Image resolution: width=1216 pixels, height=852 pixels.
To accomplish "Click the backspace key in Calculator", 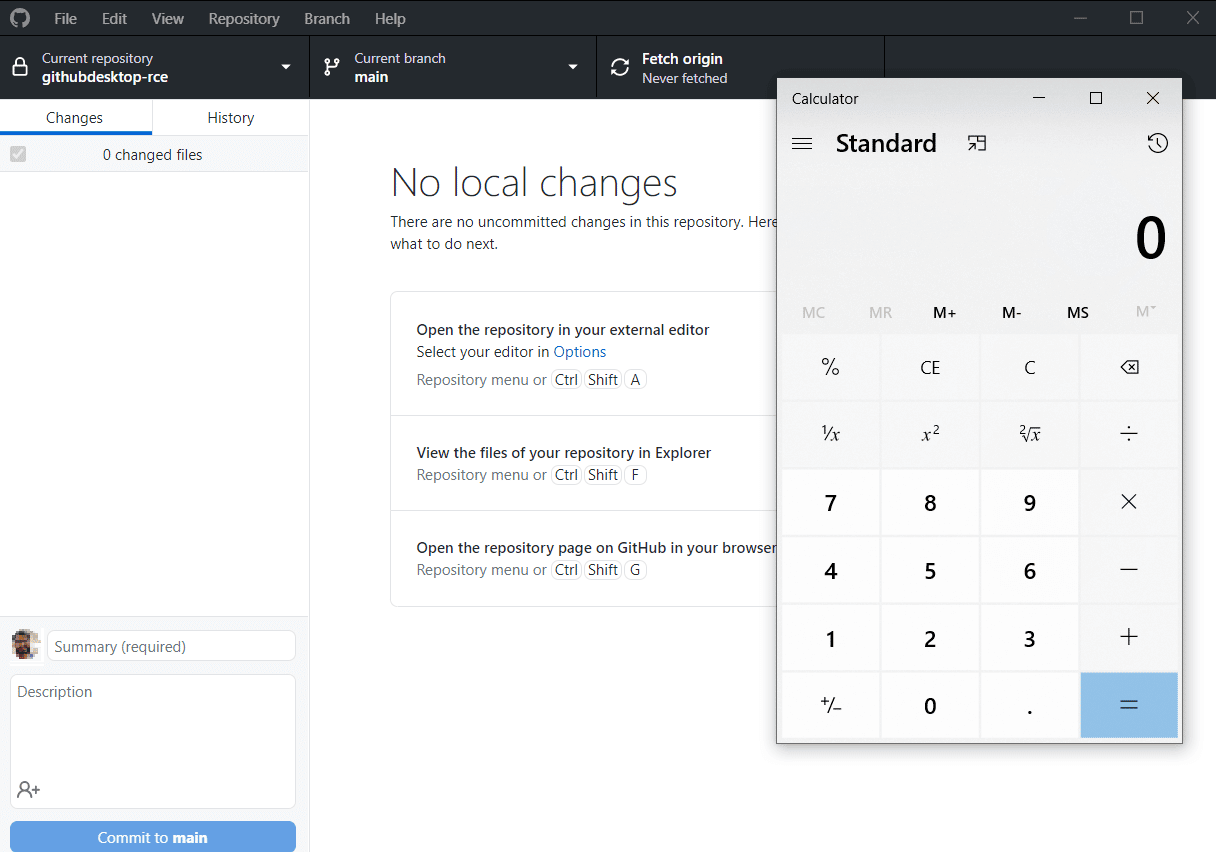I will 1129,367.
